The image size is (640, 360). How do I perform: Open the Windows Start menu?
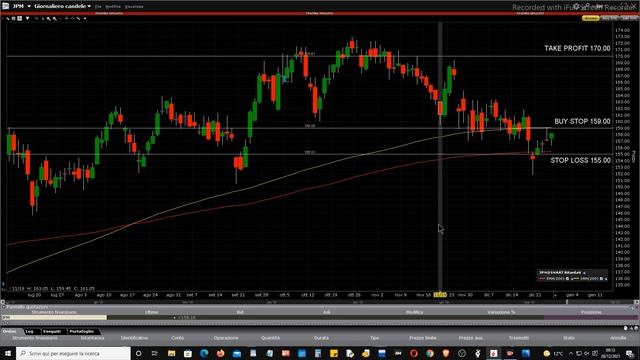click(x=8, y=353)
